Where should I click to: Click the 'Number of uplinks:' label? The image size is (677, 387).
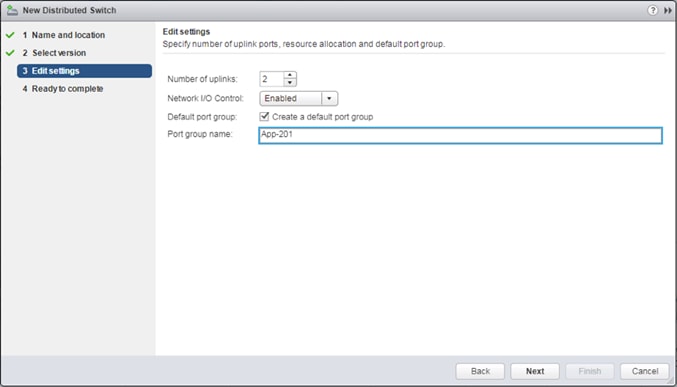(x=202, y=79)
